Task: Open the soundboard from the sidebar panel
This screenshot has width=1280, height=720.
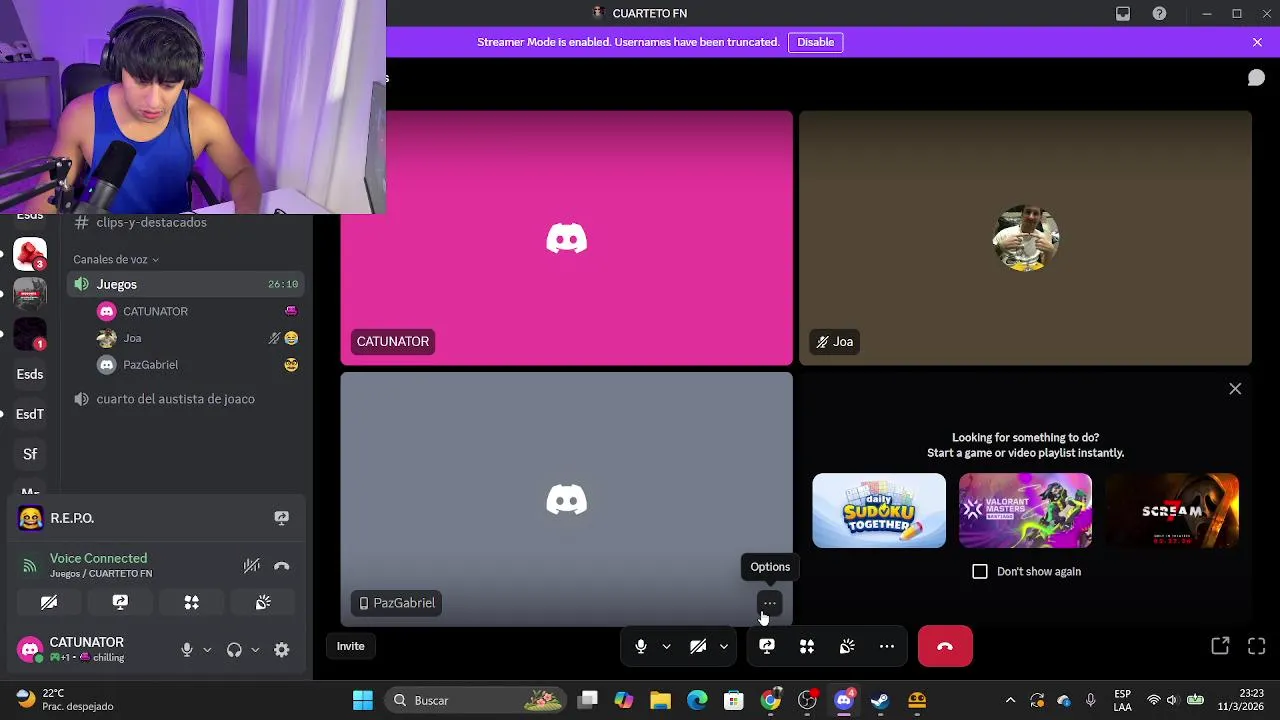Action: point(263,602)
